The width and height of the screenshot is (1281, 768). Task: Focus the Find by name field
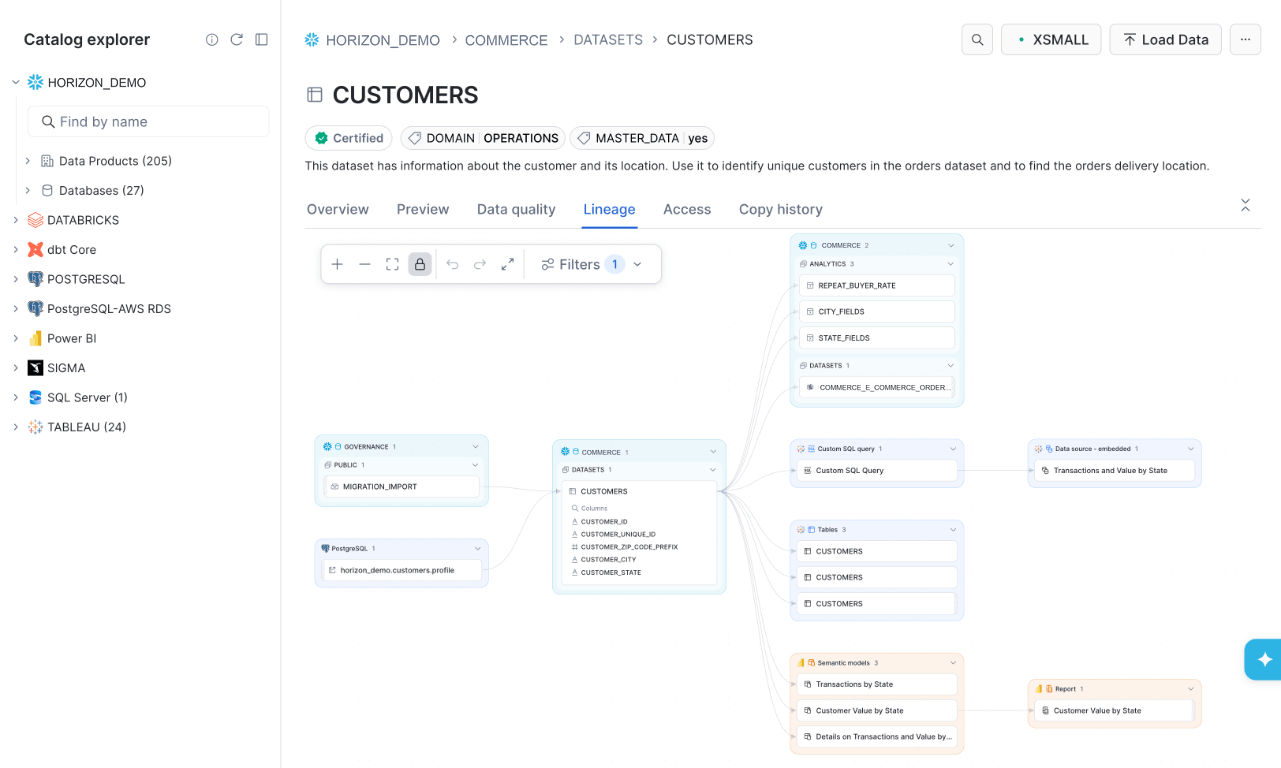click(148, 121)
